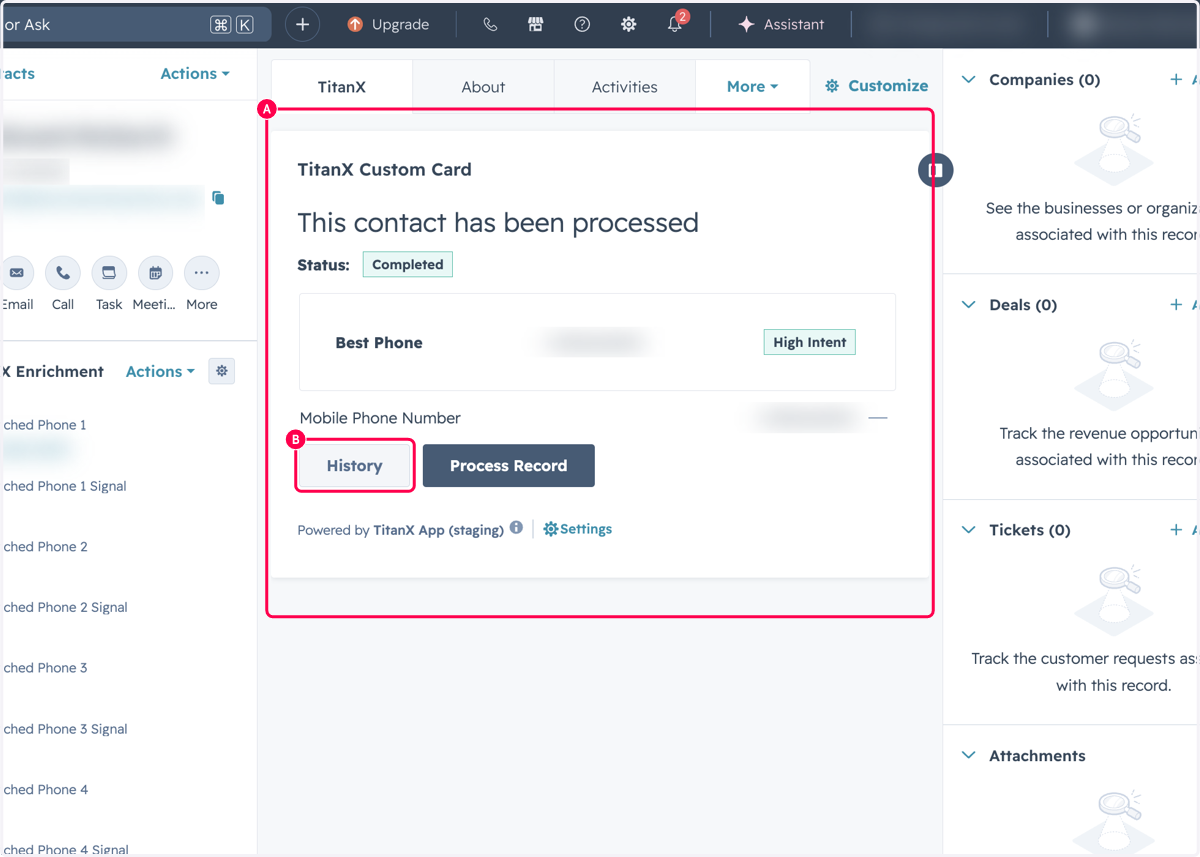1200x857 pixels.
Task: Click the Completed status tag
Action: pyautogui.click(x=408, y=265)
